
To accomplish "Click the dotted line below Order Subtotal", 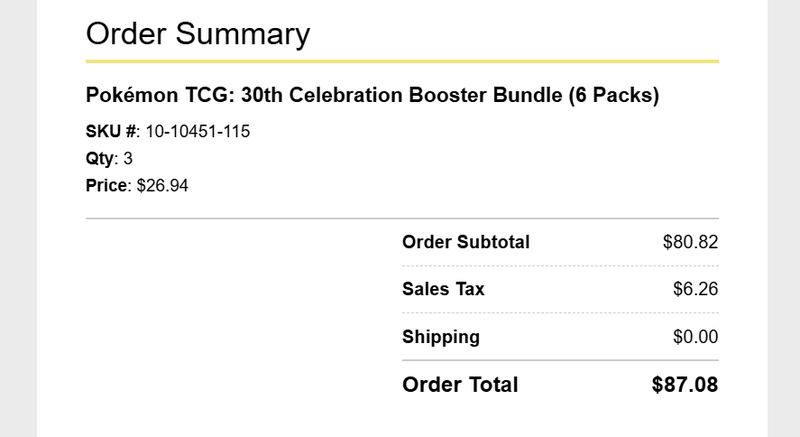I will [x=560, y=266].
